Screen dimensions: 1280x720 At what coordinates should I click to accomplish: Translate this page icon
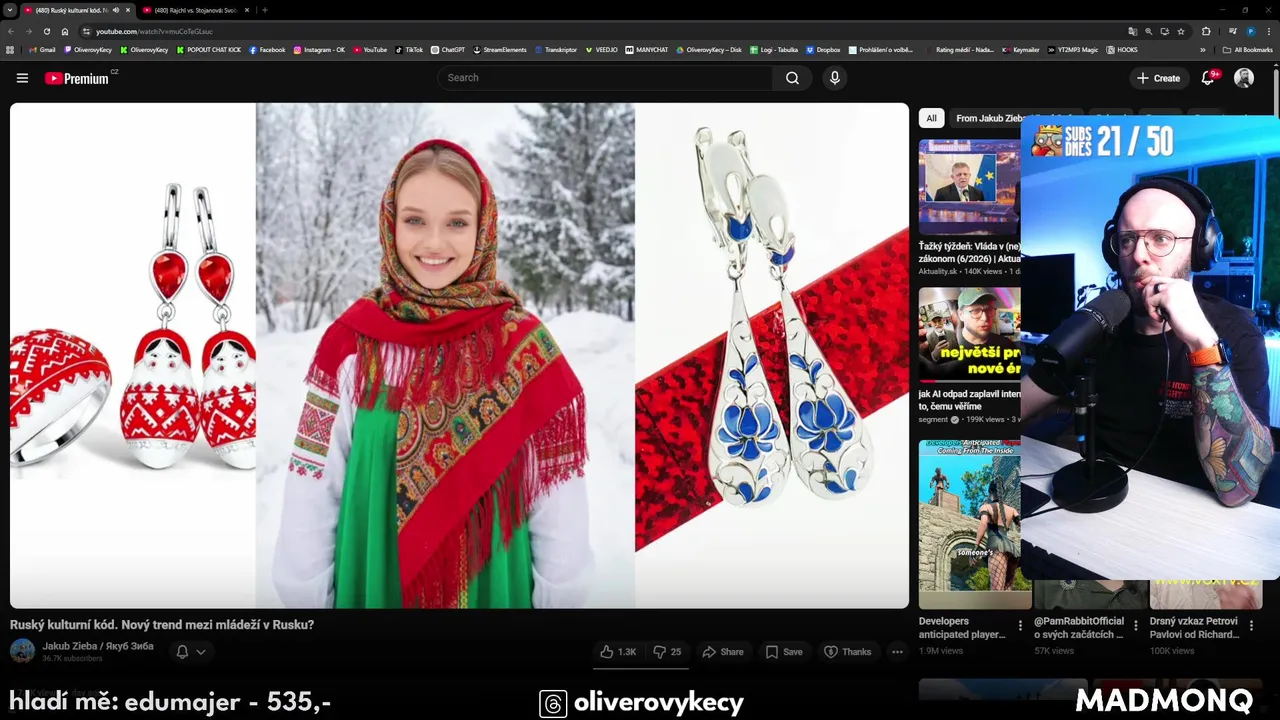(x=1132, y=31)
